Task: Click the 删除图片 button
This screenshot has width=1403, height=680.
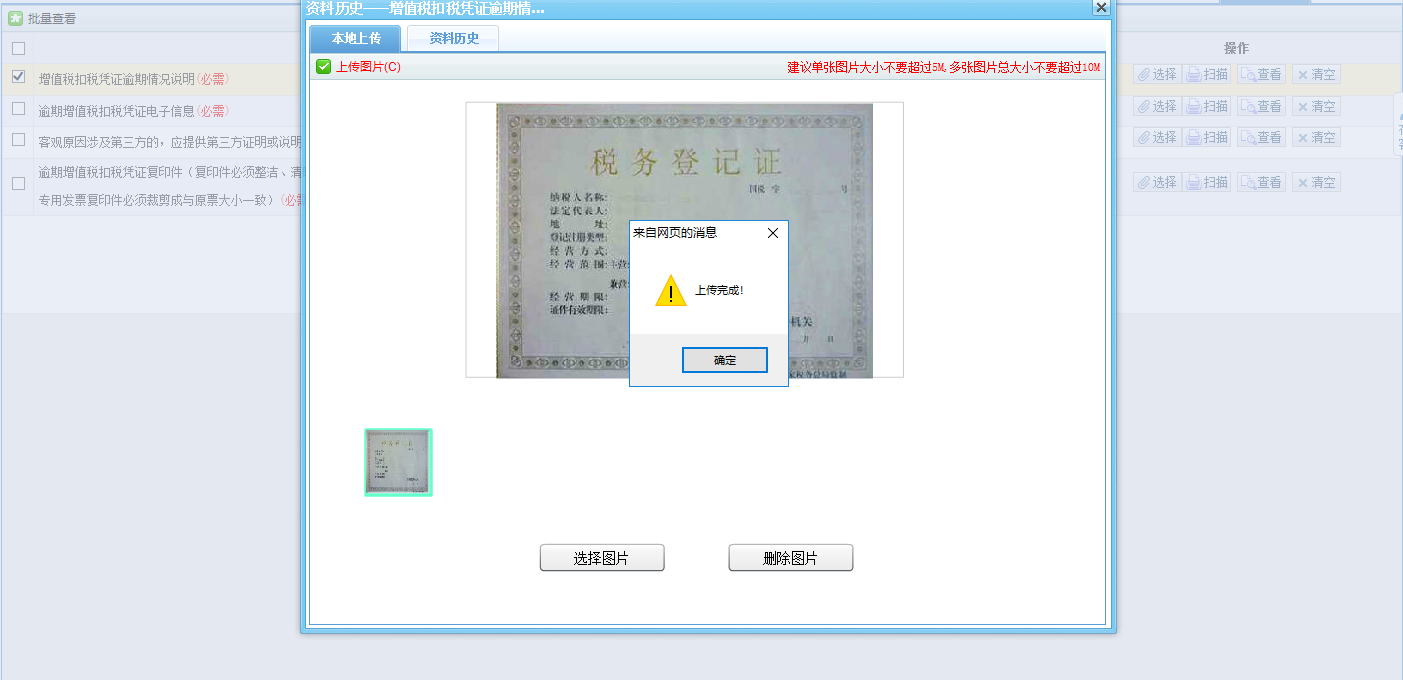Action: 790,557
